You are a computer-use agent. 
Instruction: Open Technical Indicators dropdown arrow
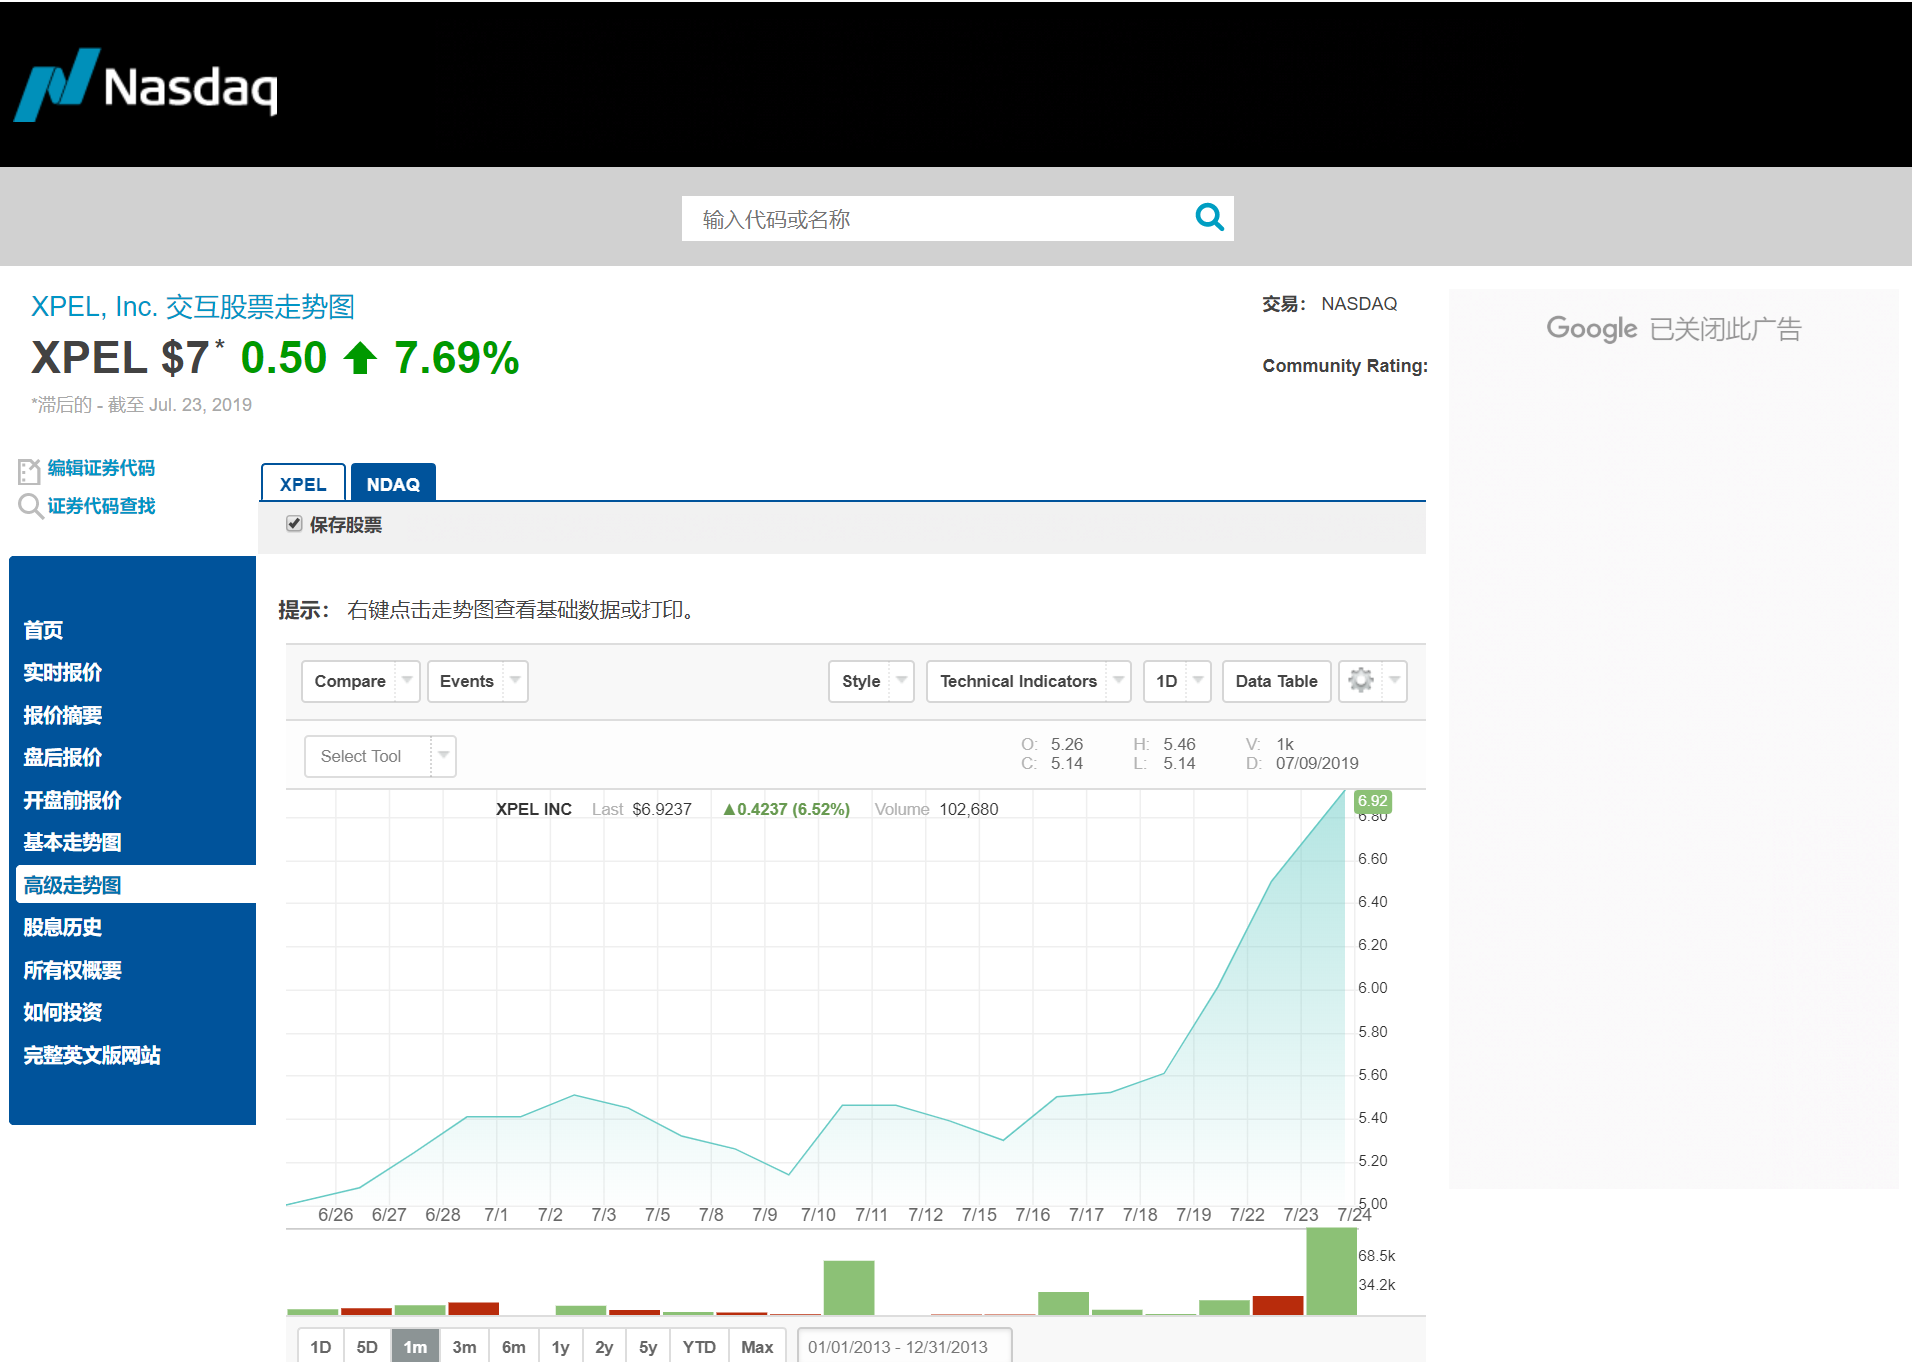[1118, 680]
